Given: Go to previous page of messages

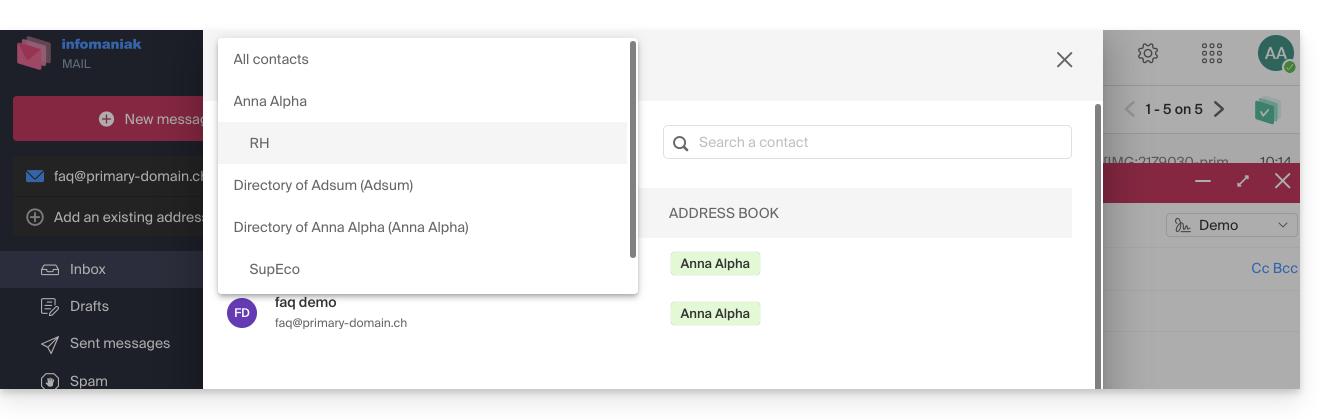Looking at the screenshot, I should (x=1130, y=109).
